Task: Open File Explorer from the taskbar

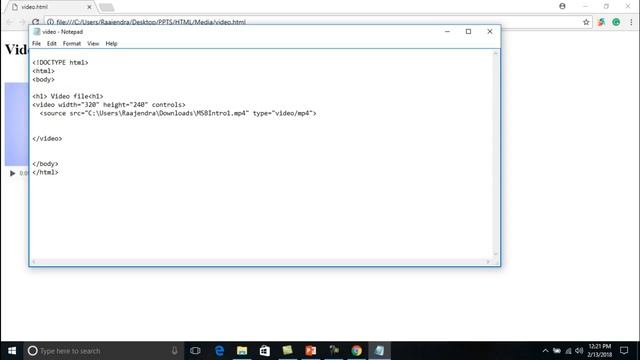Action: pos(242,351)
